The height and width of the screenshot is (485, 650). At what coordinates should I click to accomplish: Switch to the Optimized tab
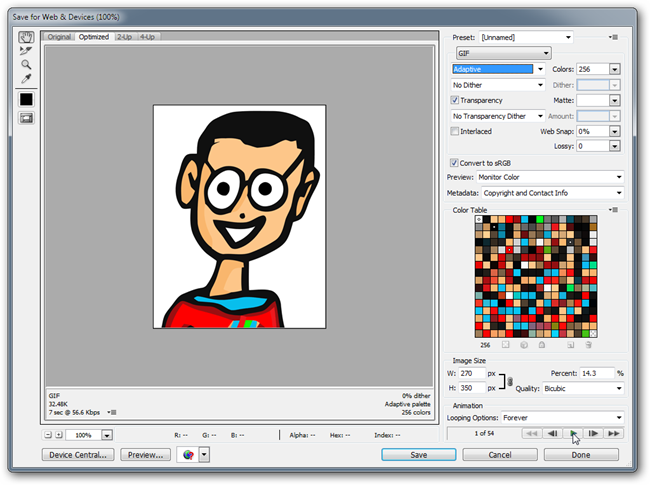click(x=94, y=37)
